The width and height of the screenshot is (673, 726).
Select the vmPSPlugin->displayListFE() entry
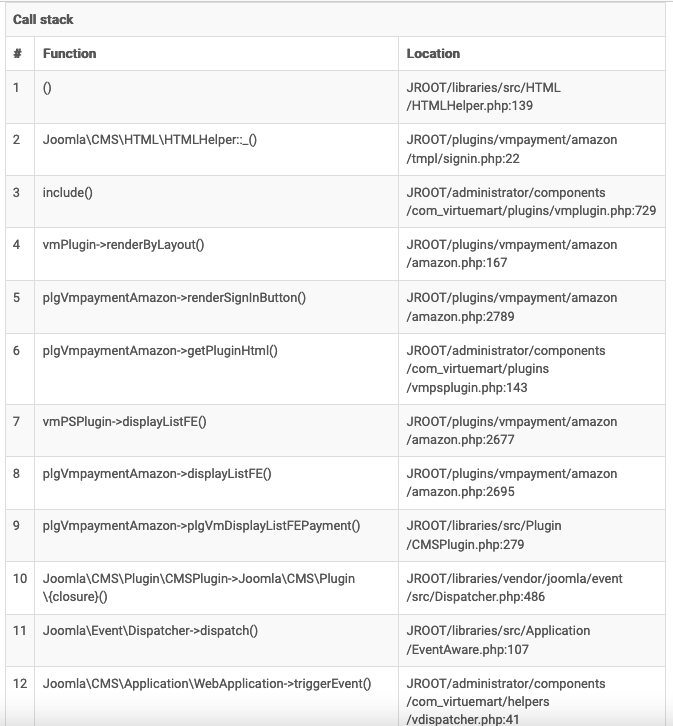pyautogui.click(x=124, y=422)
